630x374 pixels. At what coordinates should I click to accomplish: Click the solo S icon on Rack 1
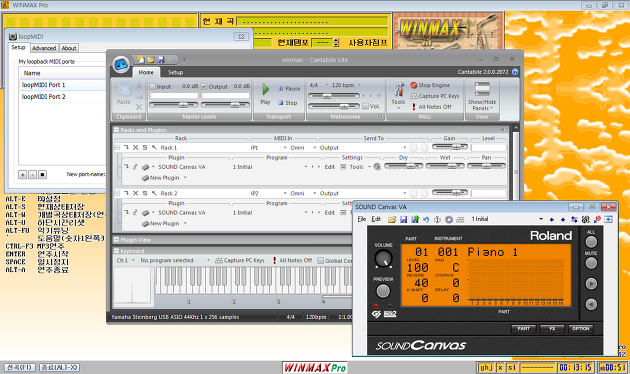[x=145, y=147]
